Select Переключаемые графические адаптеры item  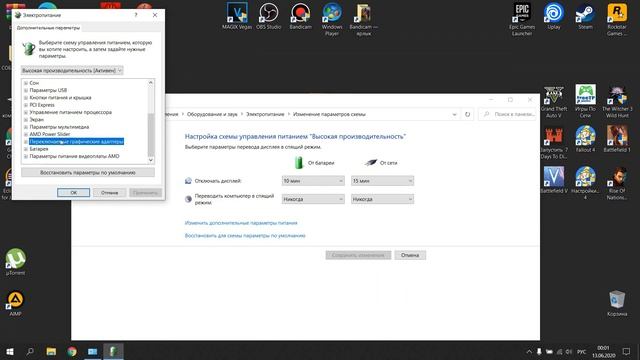click(76, 142)
